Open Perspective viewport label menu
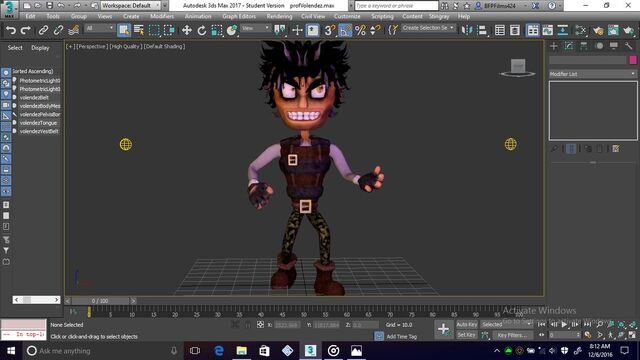The width and height of the screenshot is (640, 360). point(91,47)
